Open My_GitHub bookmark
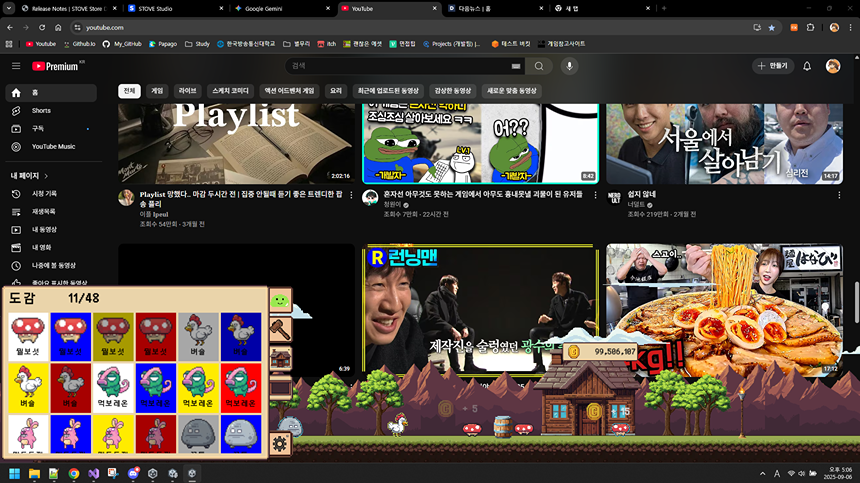The width and height of the screenshot is (860, 483). click(122, 44)
